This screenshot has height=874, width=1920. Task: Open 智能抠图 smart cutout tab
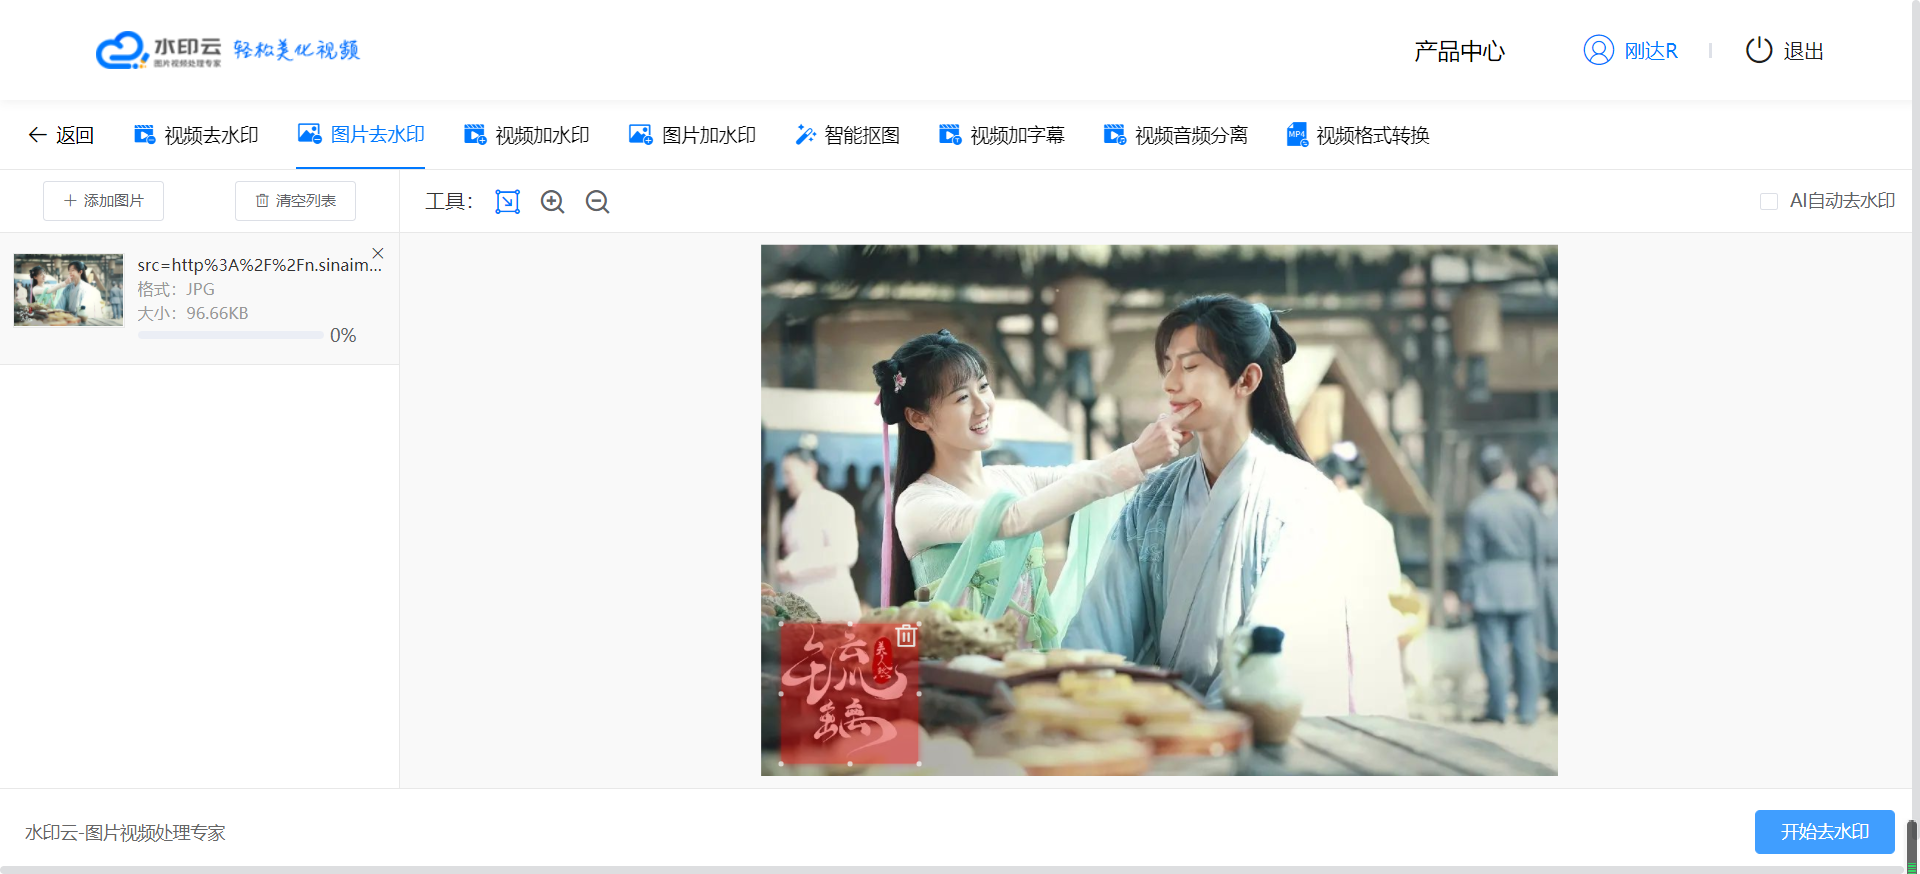coord(847,135)
